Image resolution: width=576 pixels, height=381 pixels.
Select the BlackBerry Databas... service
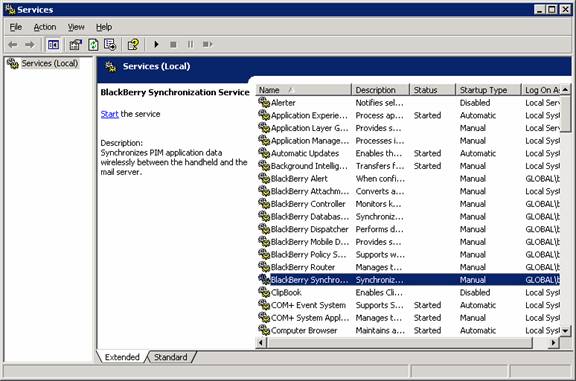(x=408, y=216)
